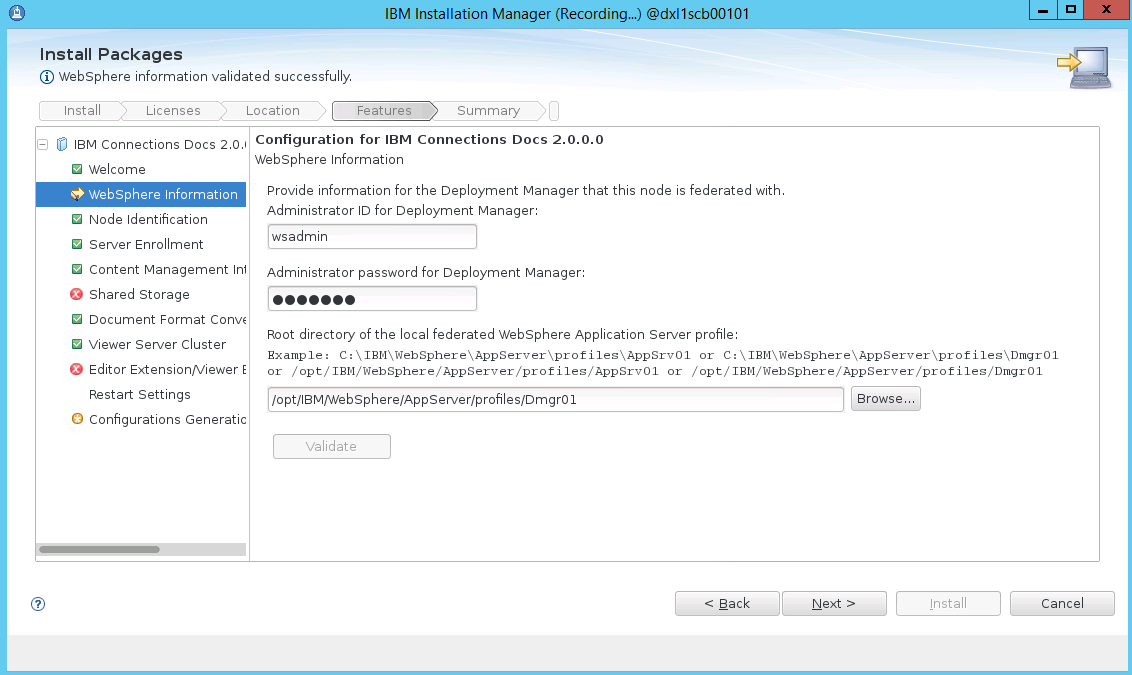Open Node Identification settings
This screenshot has height=675, width=1132.
pos(148,219)
